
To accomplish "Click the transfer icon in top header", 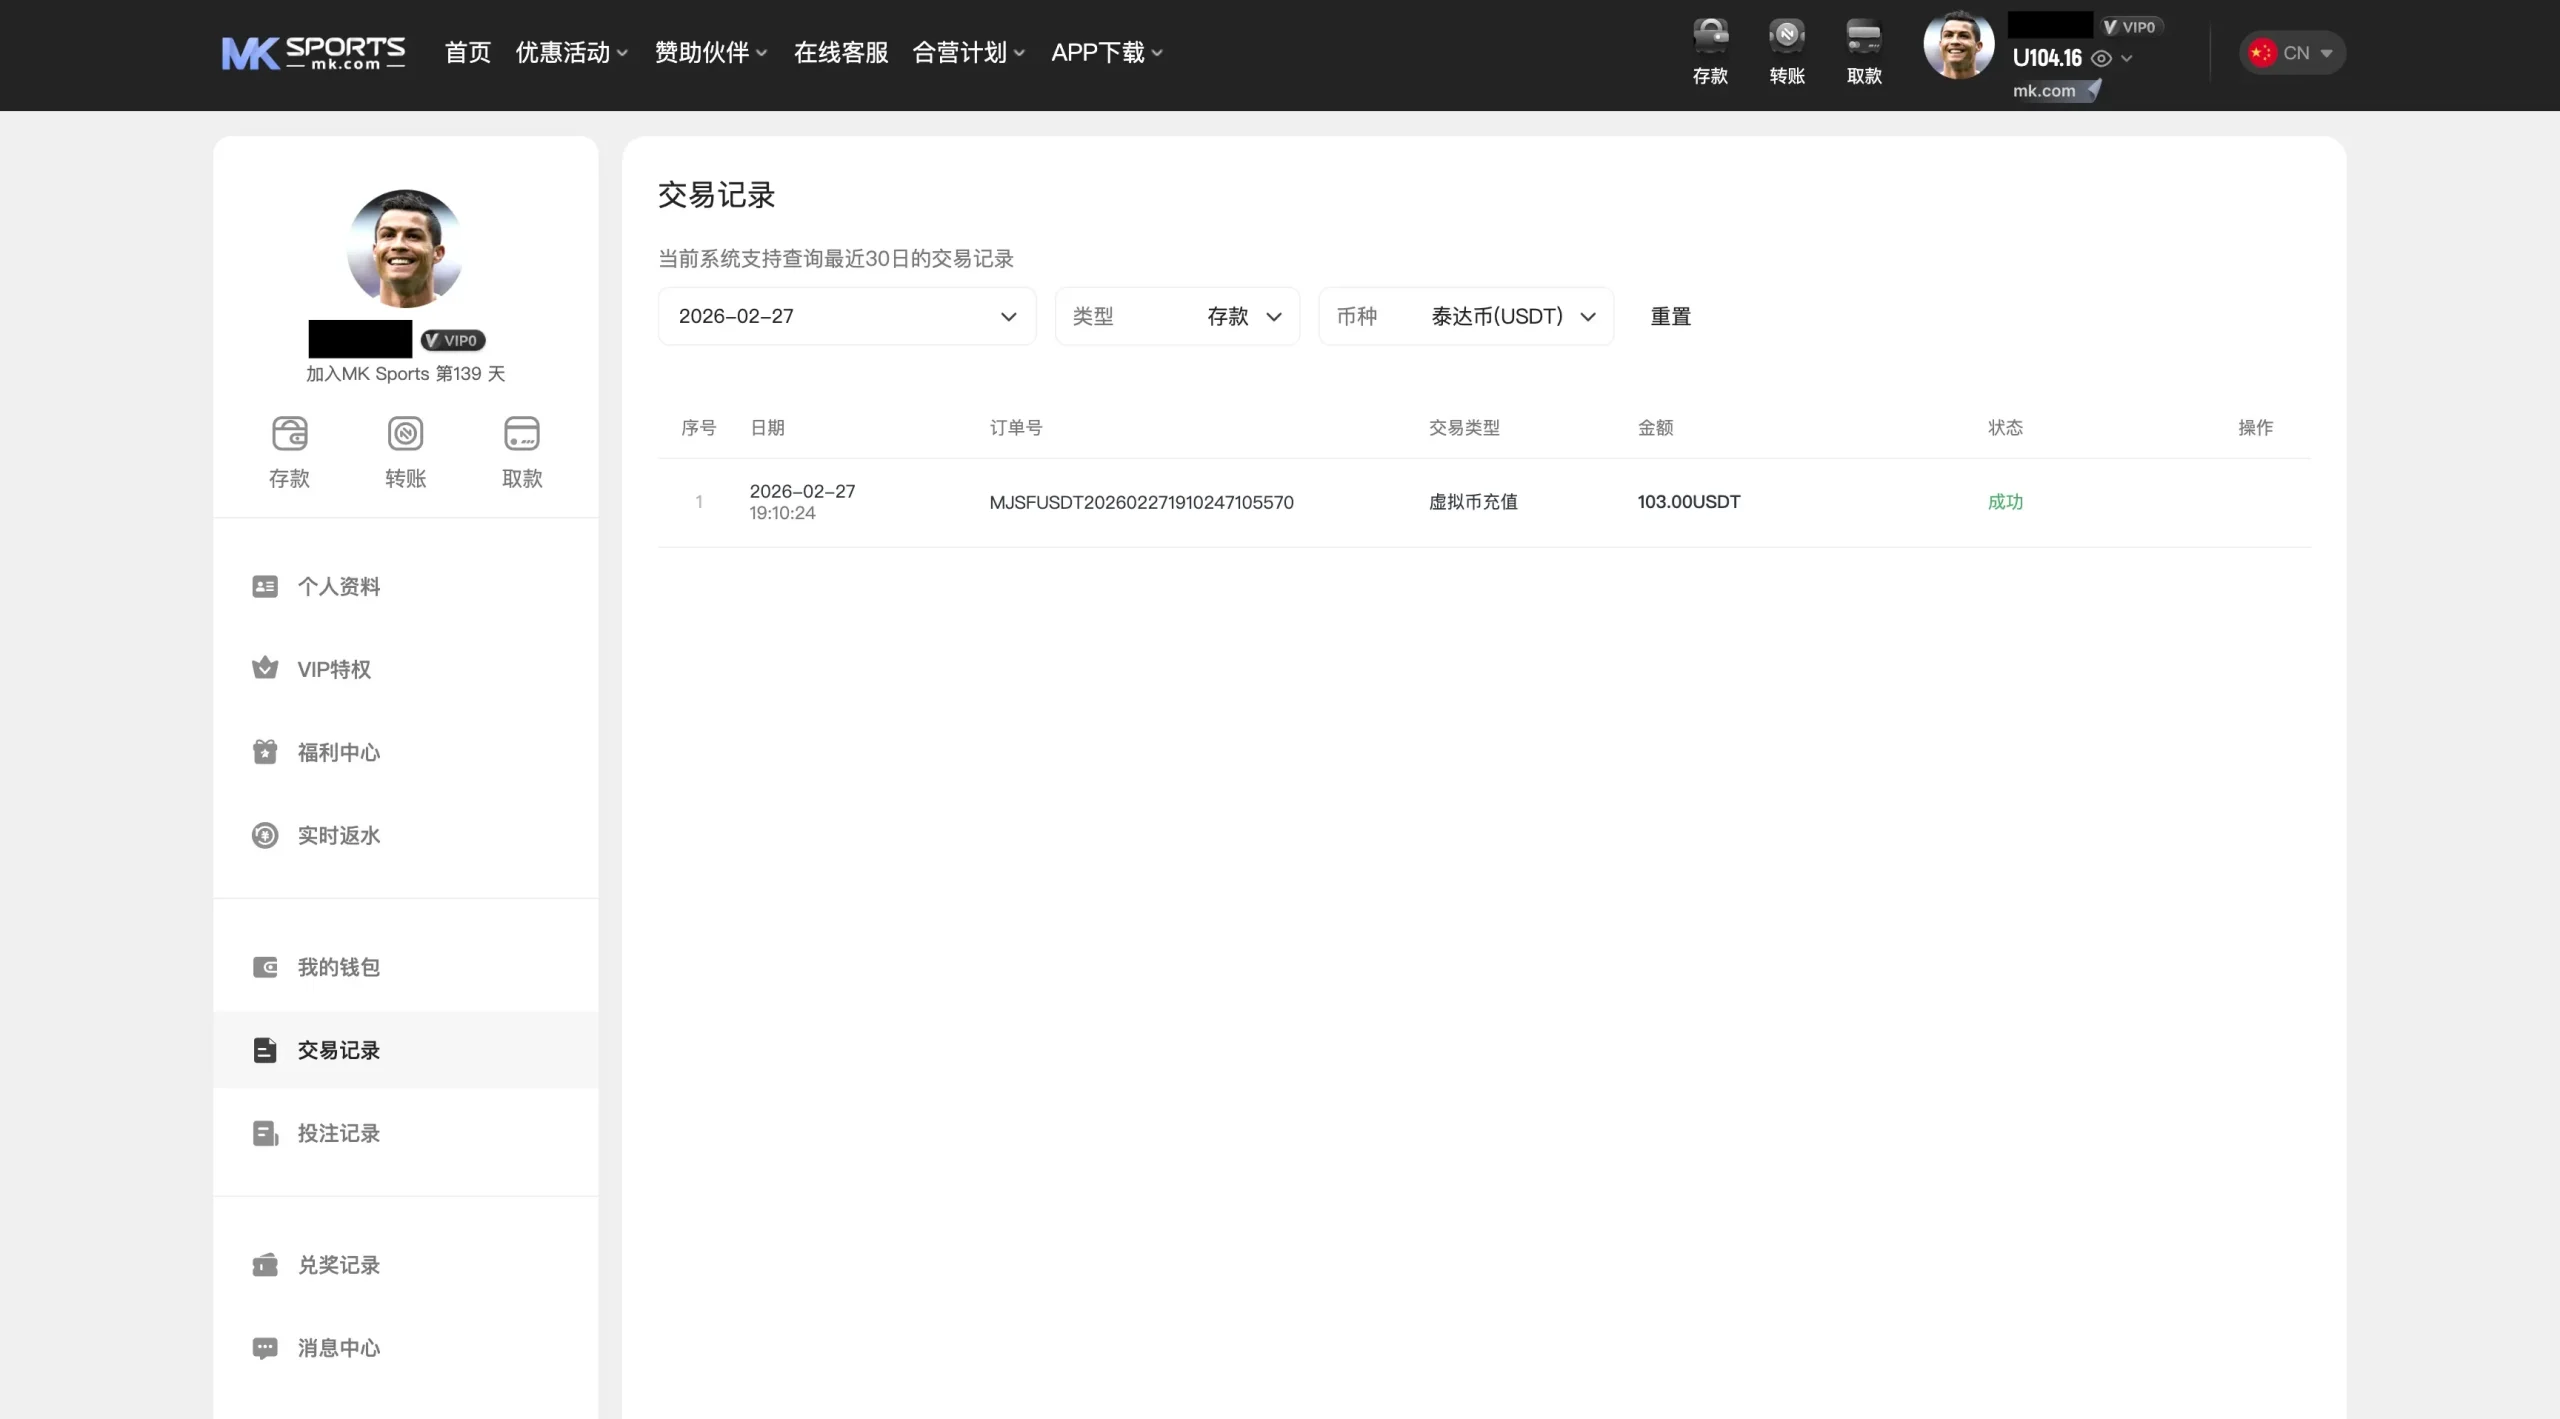I will (1787, 37).
